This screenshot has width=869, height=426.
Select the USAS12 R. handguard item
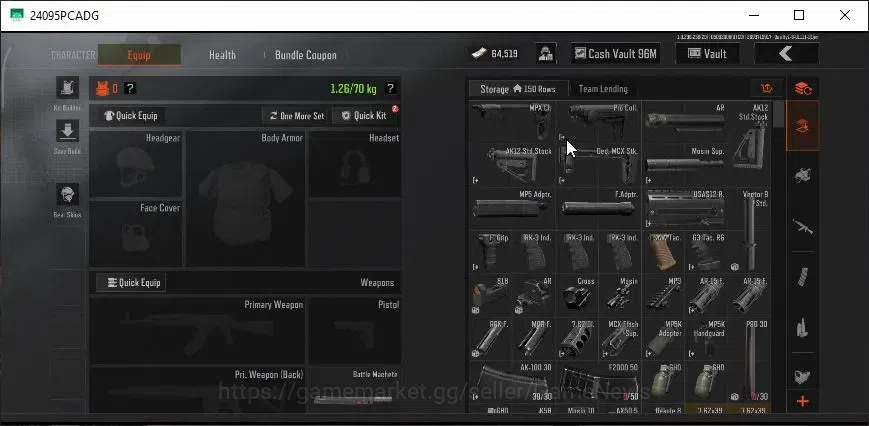[686, 209]
